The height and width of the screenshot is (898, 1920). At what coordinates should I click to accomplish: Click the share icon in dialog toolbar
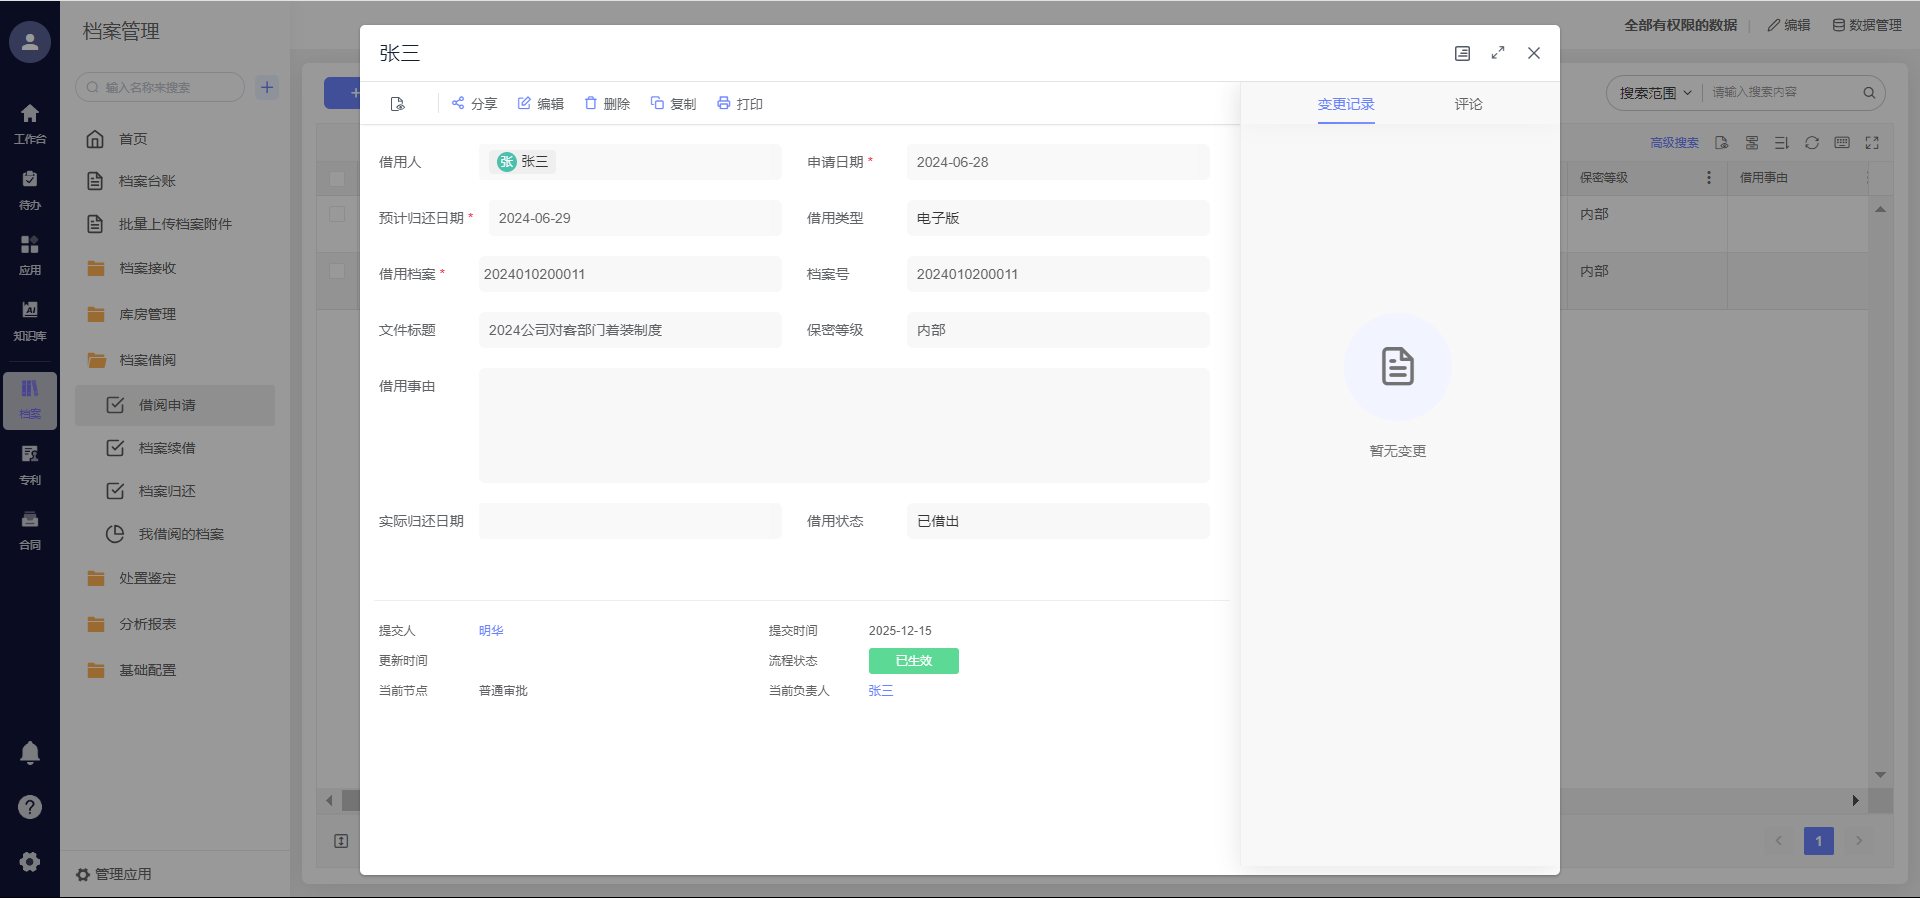(458, 103)
